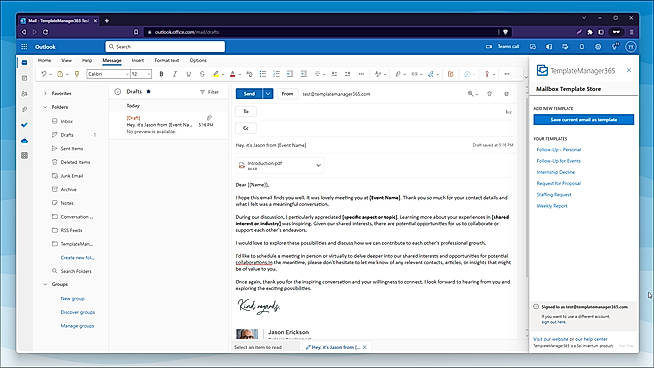This screenshot has width=654, height=368.
Task: Open ribbon overflow more options
Action: pos(507,74)
